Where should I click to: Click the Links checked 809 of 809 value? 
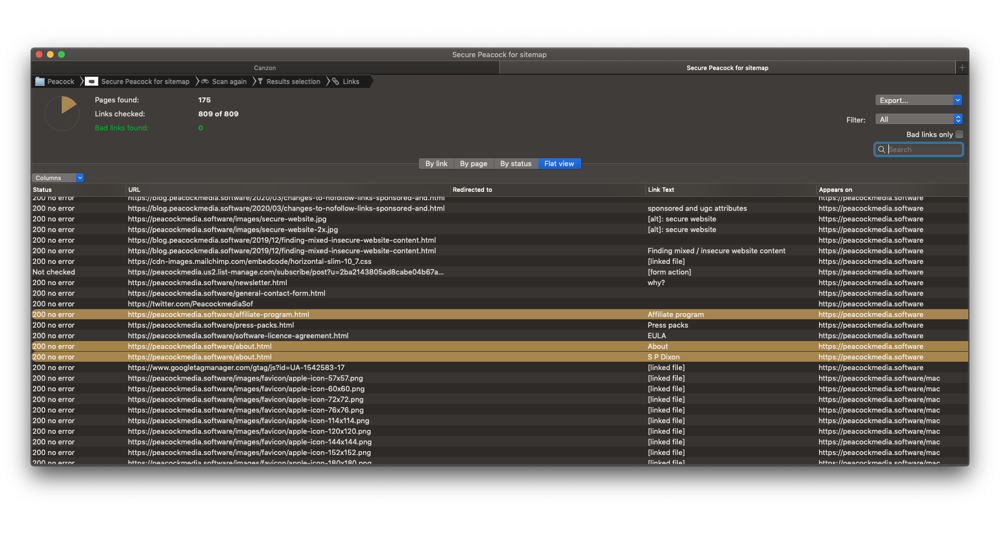(x=218, y=114)
